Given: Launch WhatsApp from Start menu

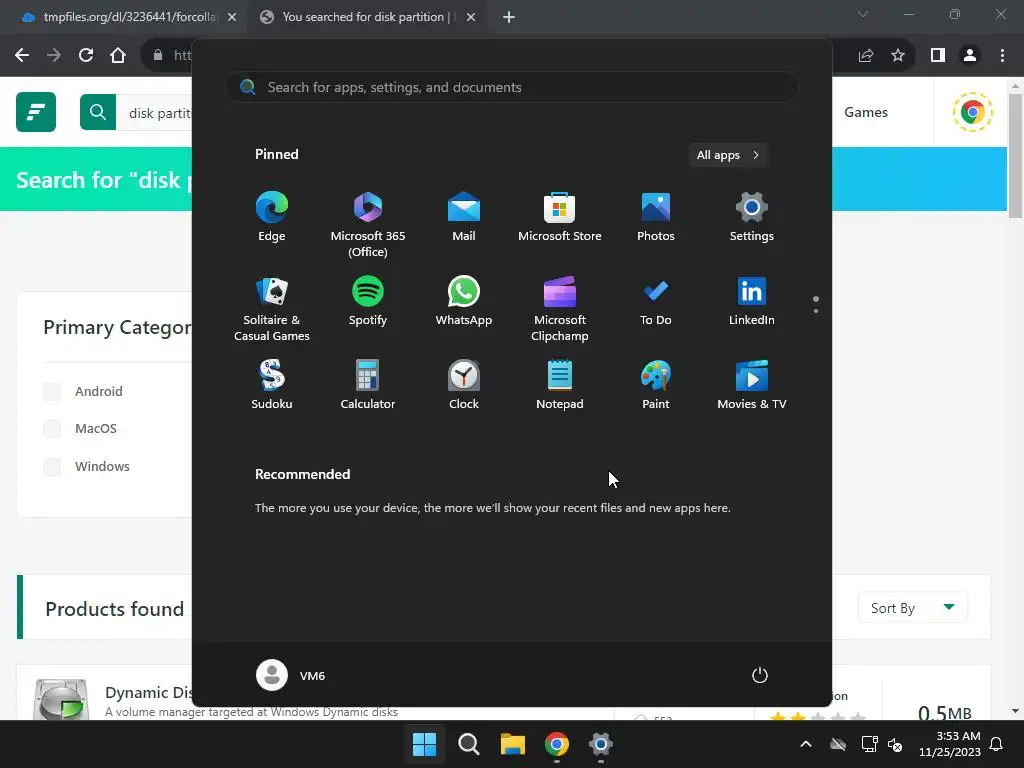Looking at the screenshot, I should click(464, 301).
